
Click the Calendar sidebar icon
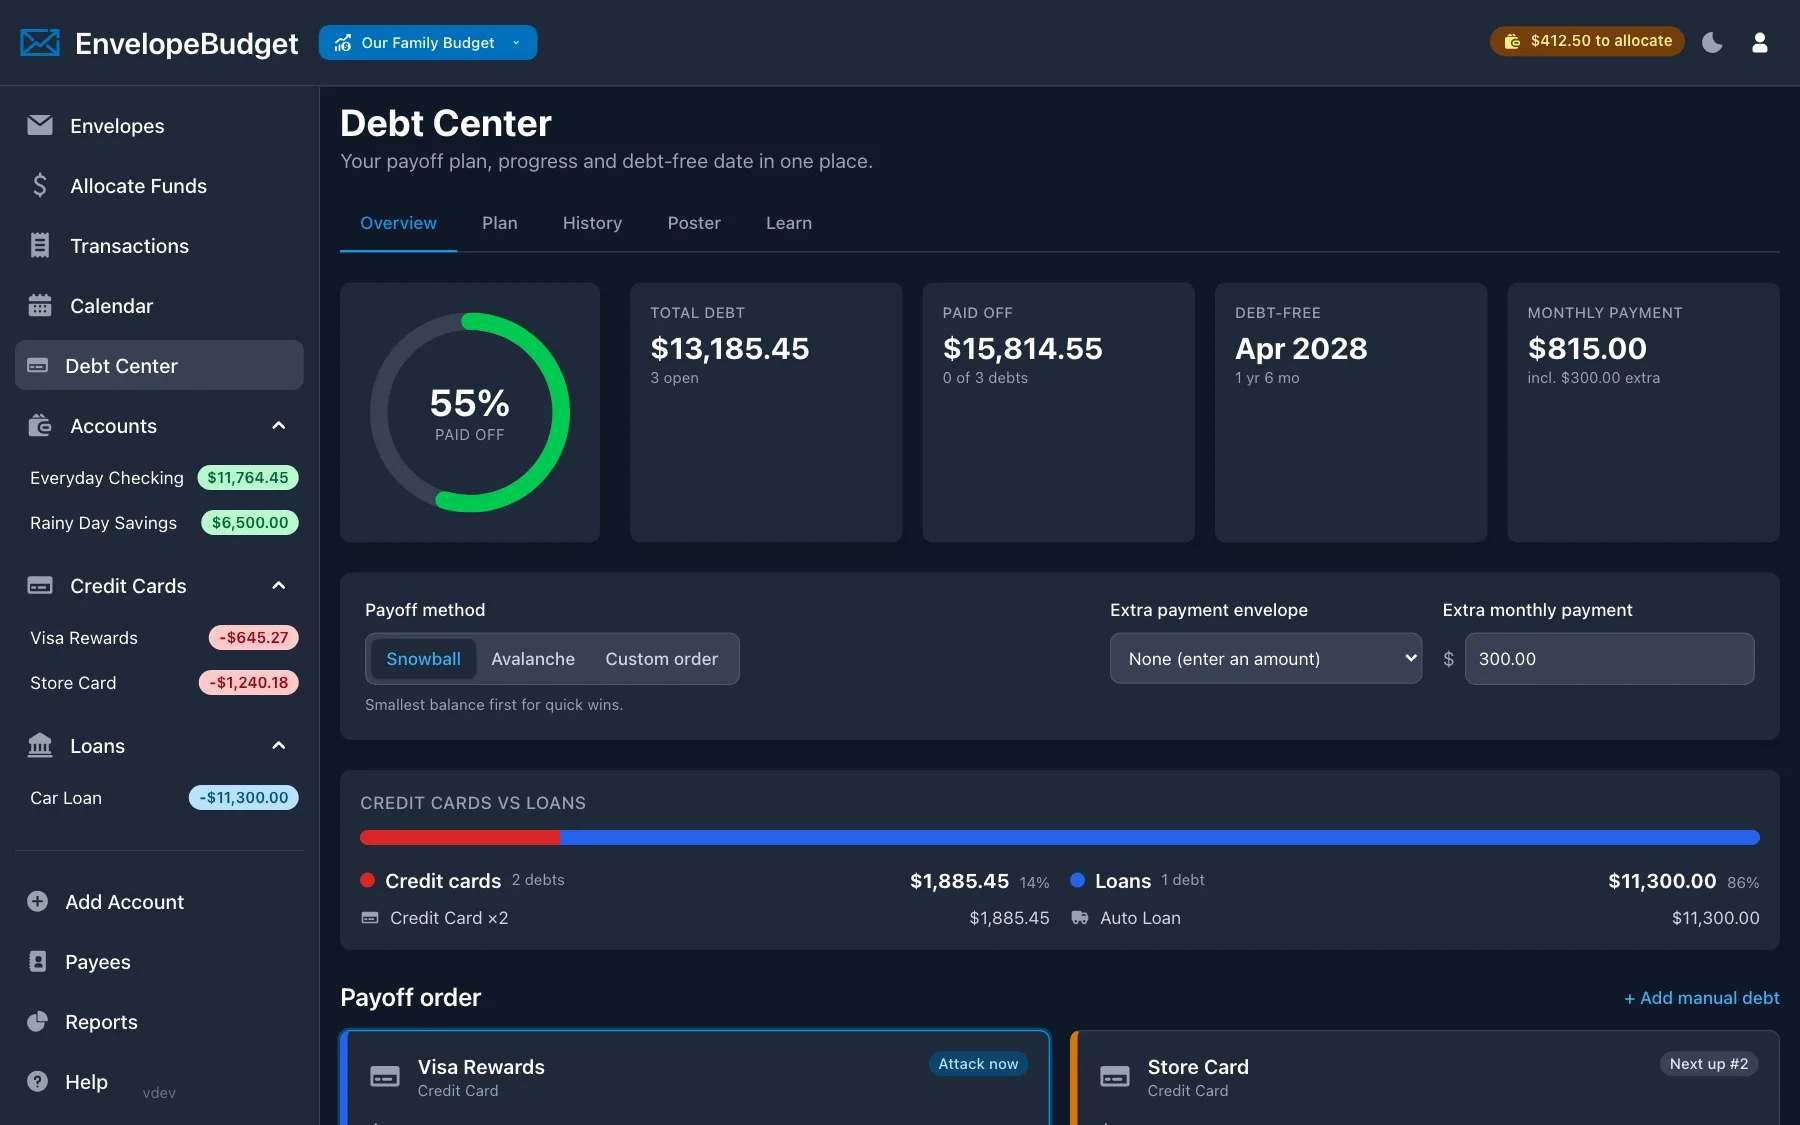point(40,305)
